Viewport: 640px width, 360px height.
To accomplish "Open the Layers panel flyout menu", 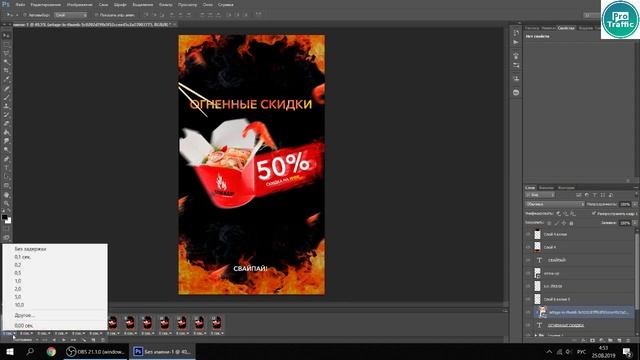I will [636, 187].
